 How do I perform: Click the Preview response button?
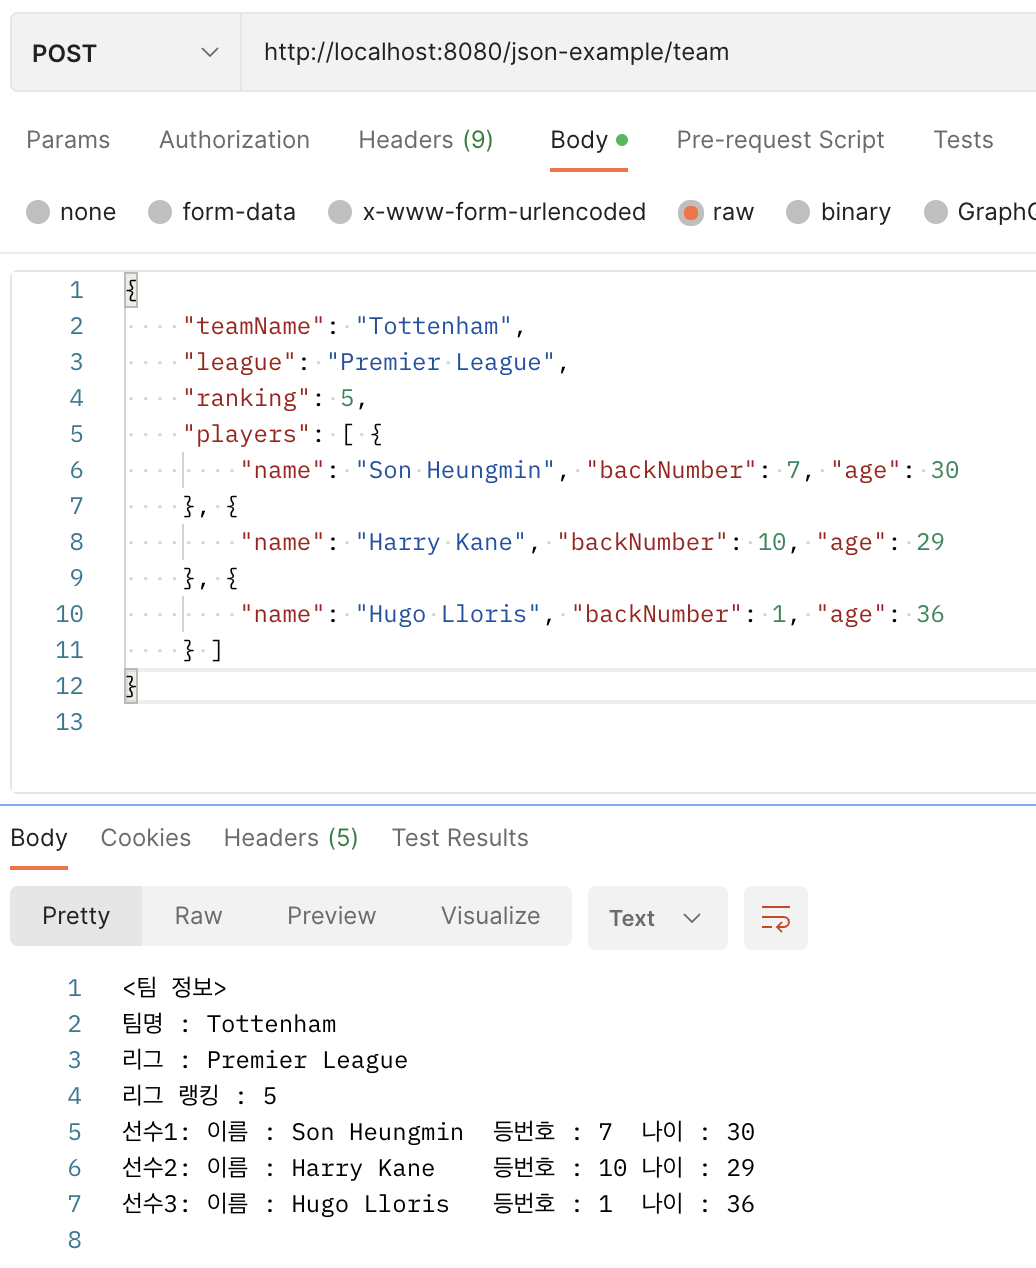point(331,916)
